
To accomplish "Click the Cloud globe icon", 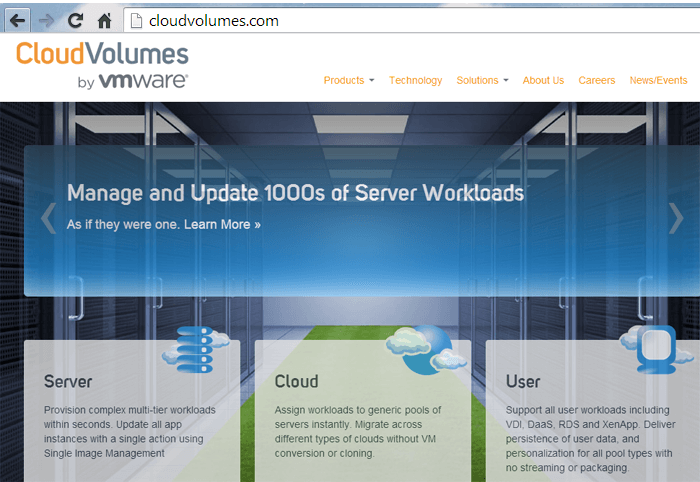I will pos(425,350).
